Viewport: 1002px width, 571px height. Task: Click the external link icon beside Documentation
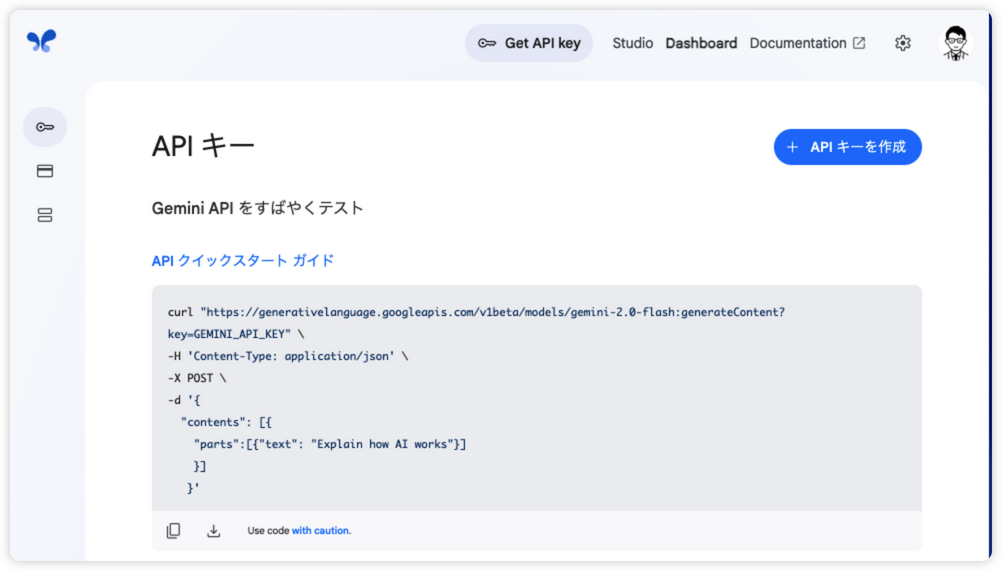click(x=859, y=43)
